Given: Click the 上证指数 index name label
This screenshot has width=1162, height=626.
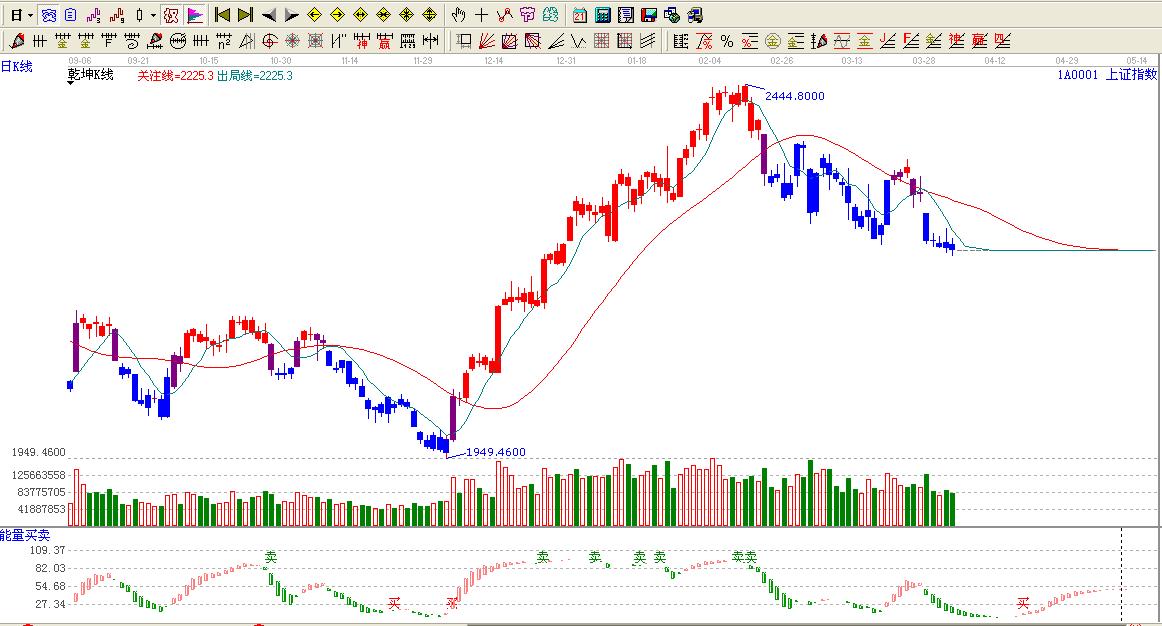Looking at the screenshot, I should click(x=1130, y=74).
